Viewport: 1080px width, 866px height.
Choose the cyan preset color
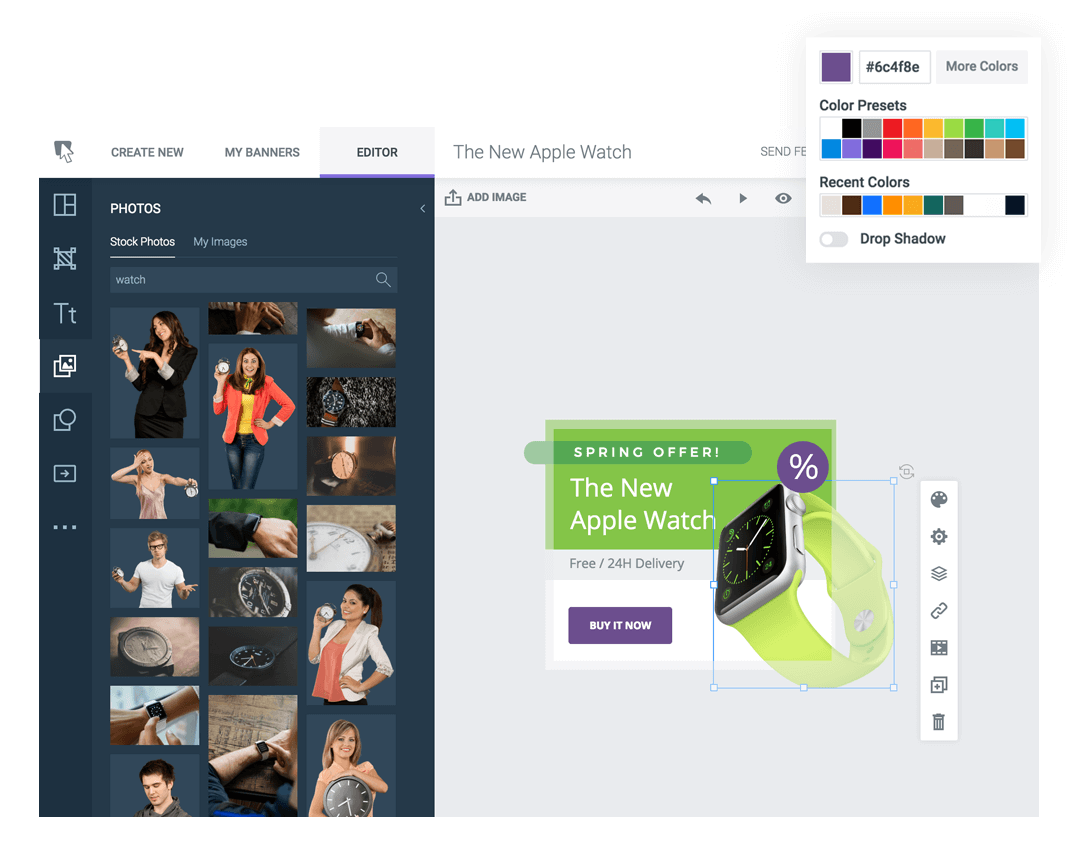[x=1015, y=128]
